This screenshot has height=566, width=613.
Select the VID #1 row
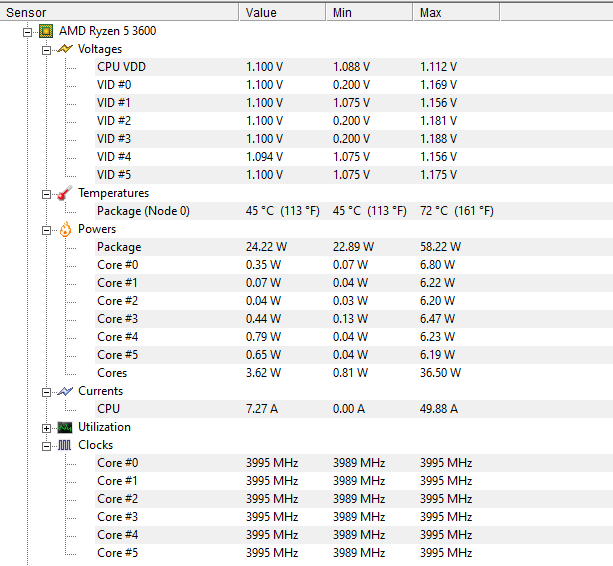pyautogui.click(x=354, y=103)
